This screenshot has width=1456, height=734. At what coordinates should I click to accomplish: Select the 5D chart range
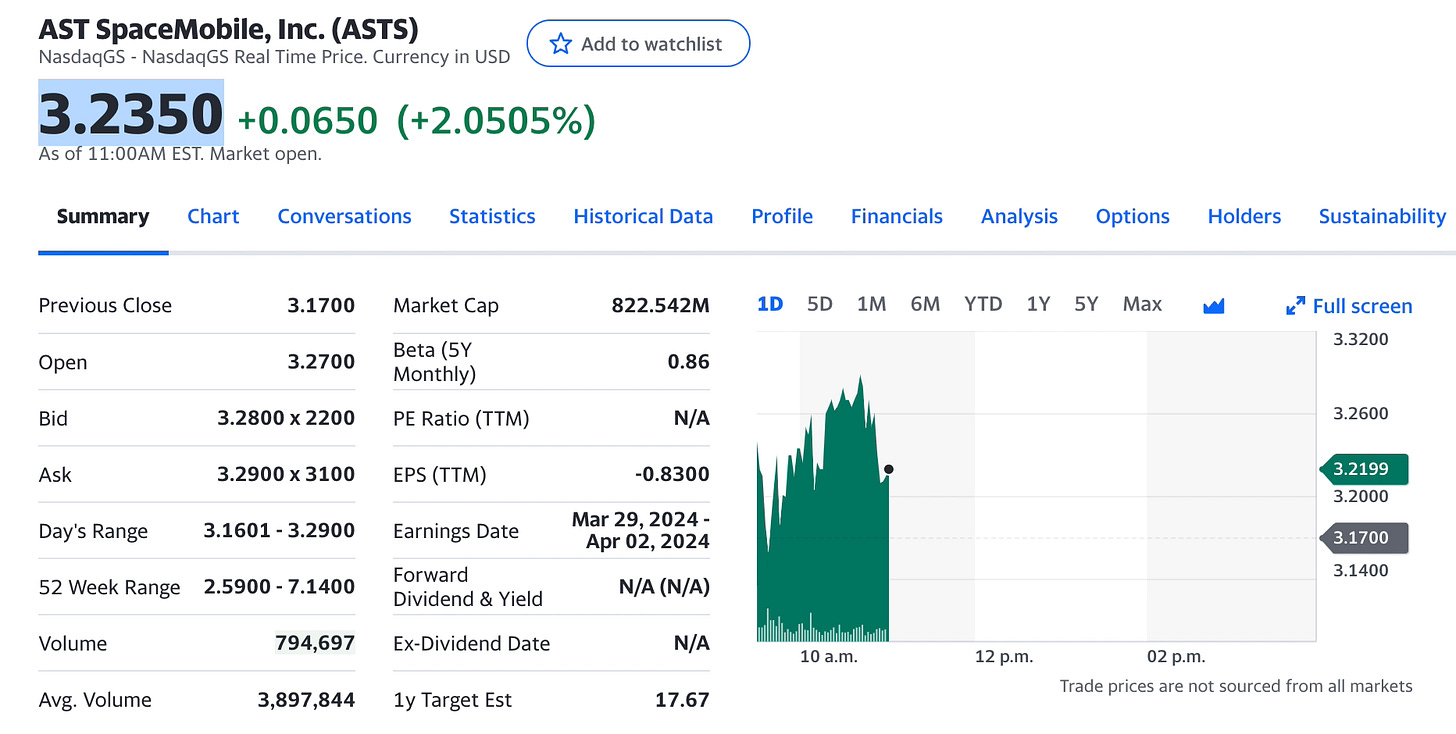[x=820, y=304]
